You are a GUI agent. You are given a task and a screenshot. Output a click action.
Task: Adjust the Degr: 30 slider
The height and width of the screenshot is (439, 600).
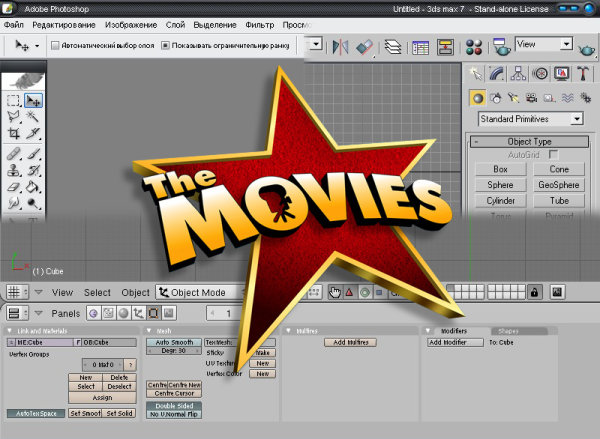click(174, 351)
